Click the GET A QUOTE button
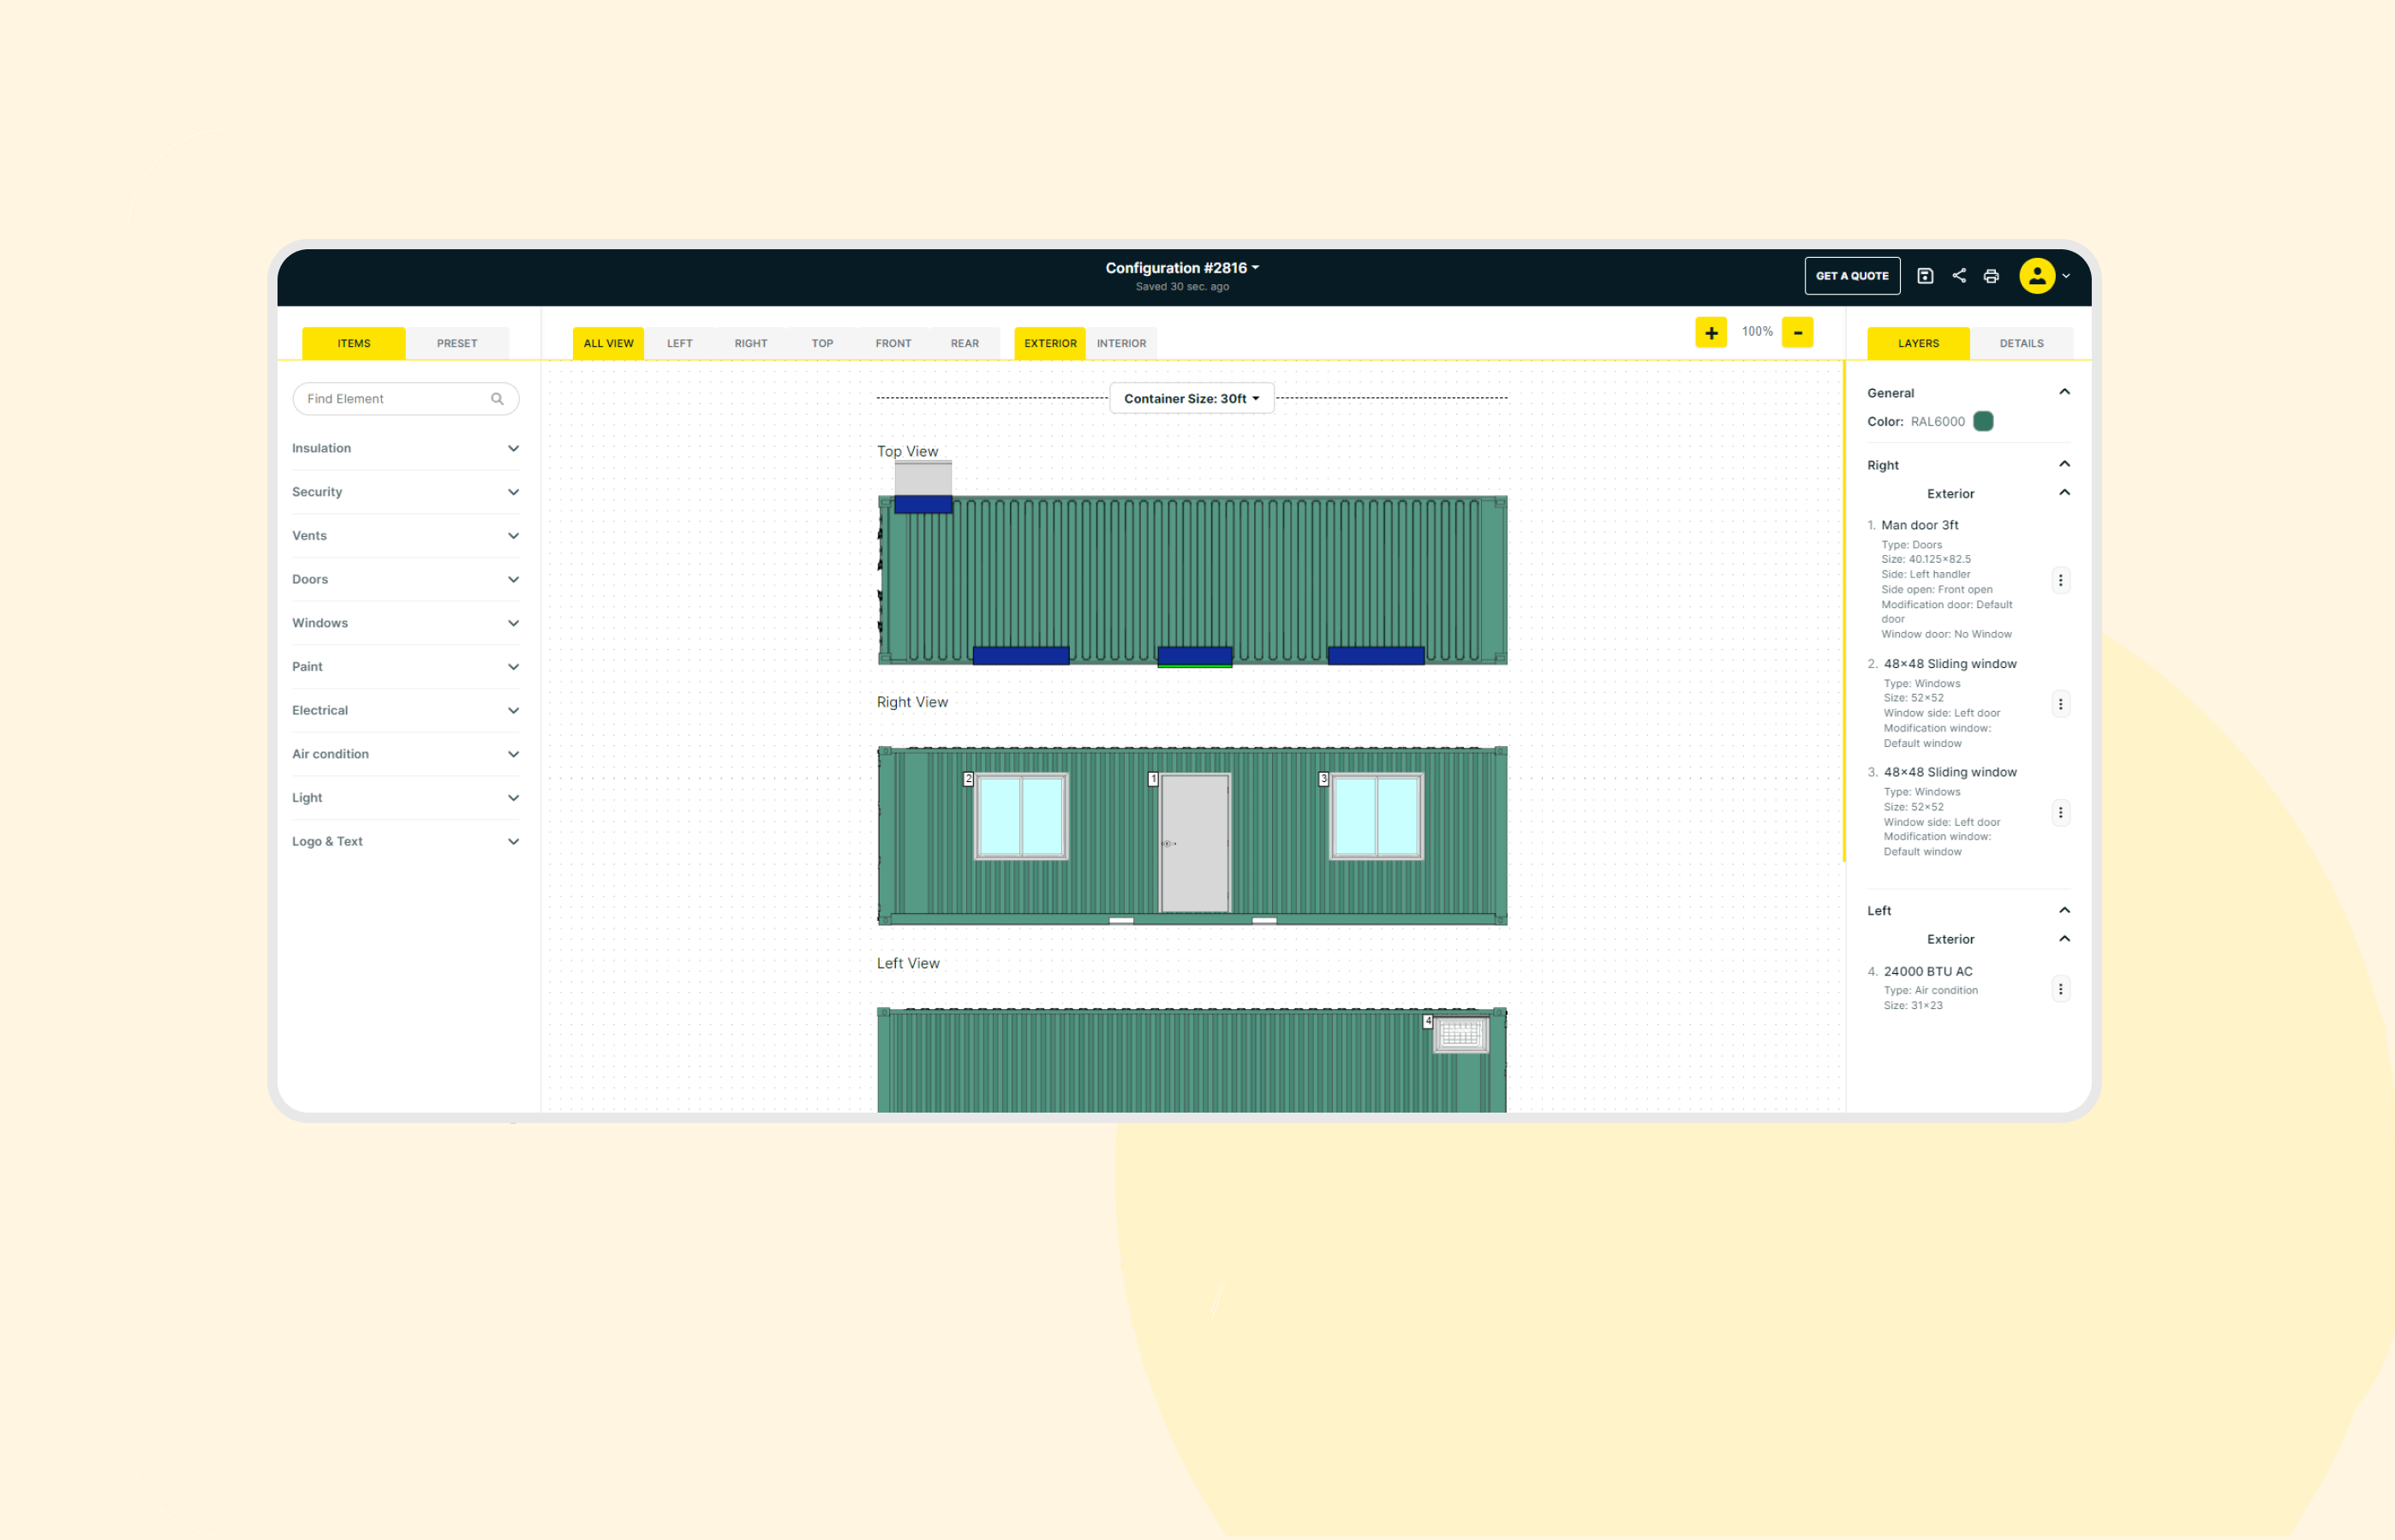 click(1852, 276)
